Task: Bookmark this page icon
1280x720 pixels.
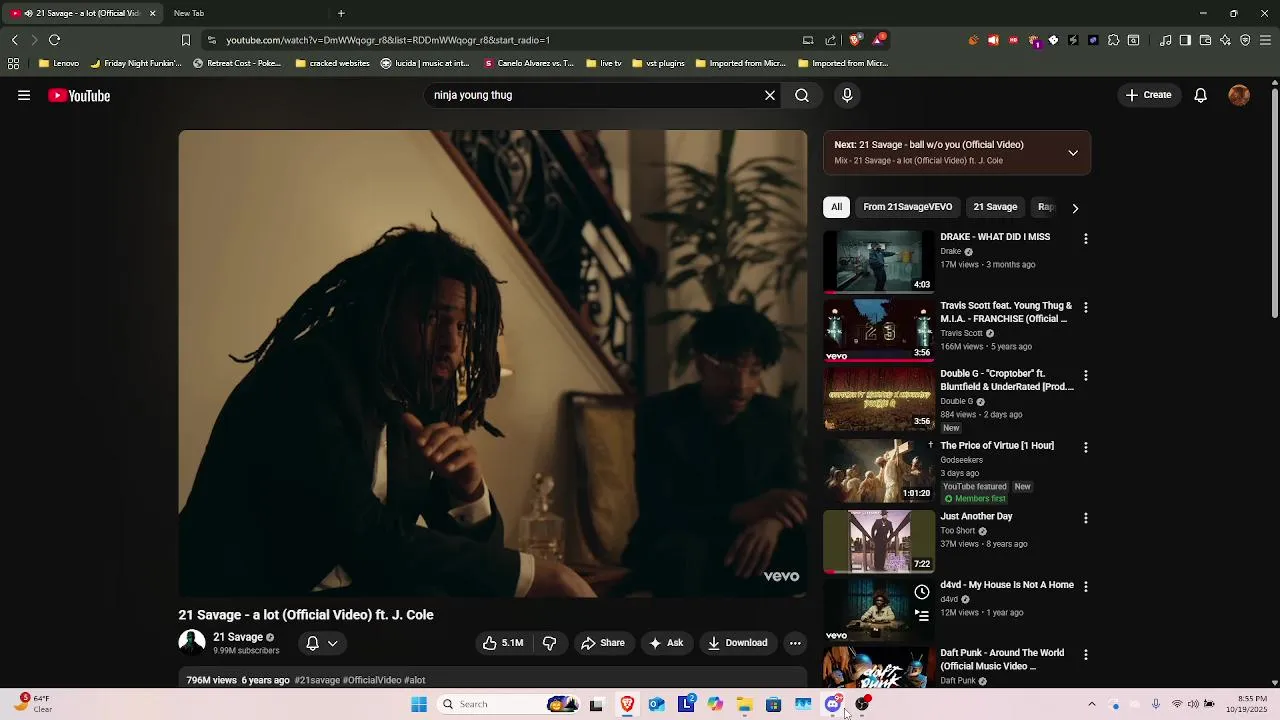Action: click(x=185, y=40)
